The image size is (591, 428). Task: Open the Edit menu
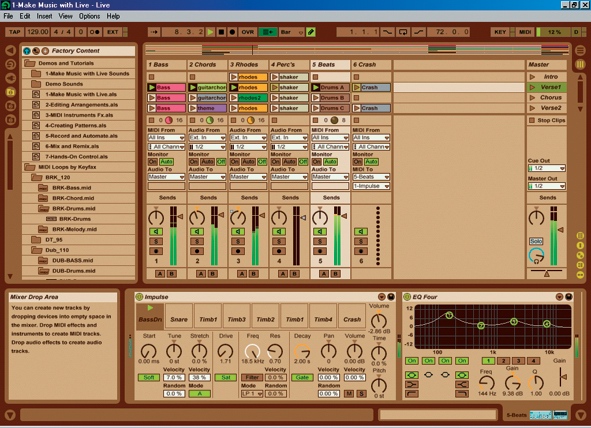click(x=25, y=16)
